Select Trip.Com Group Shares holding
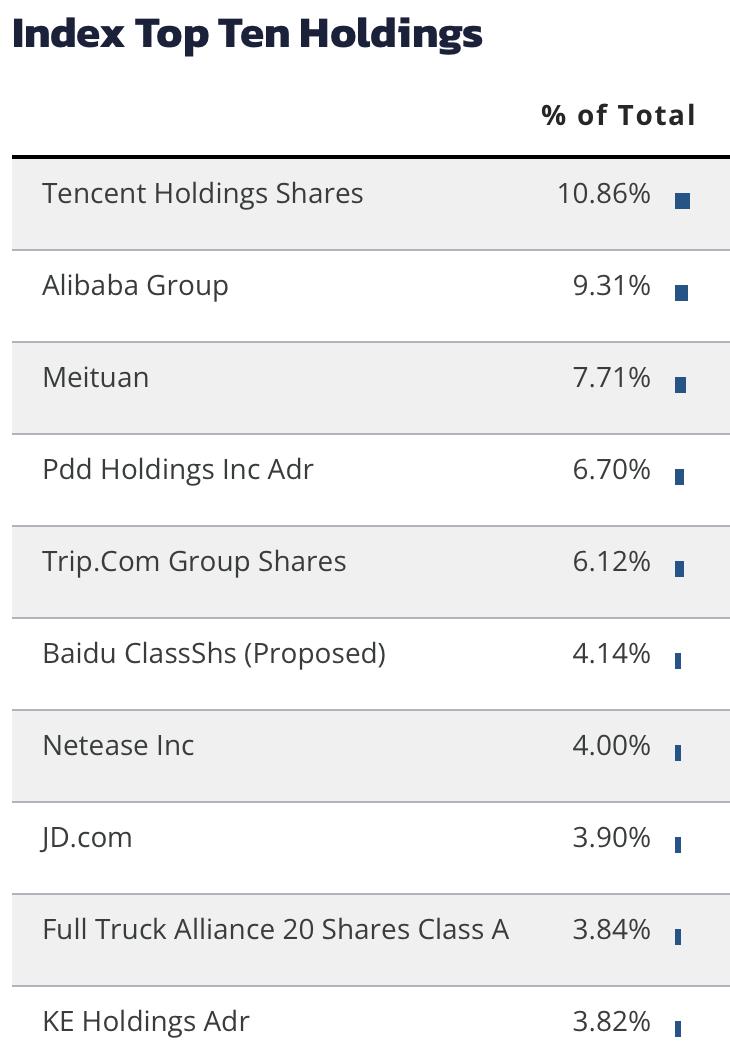The height and width of the screenshot is (1060, 730). pos(194,562)
